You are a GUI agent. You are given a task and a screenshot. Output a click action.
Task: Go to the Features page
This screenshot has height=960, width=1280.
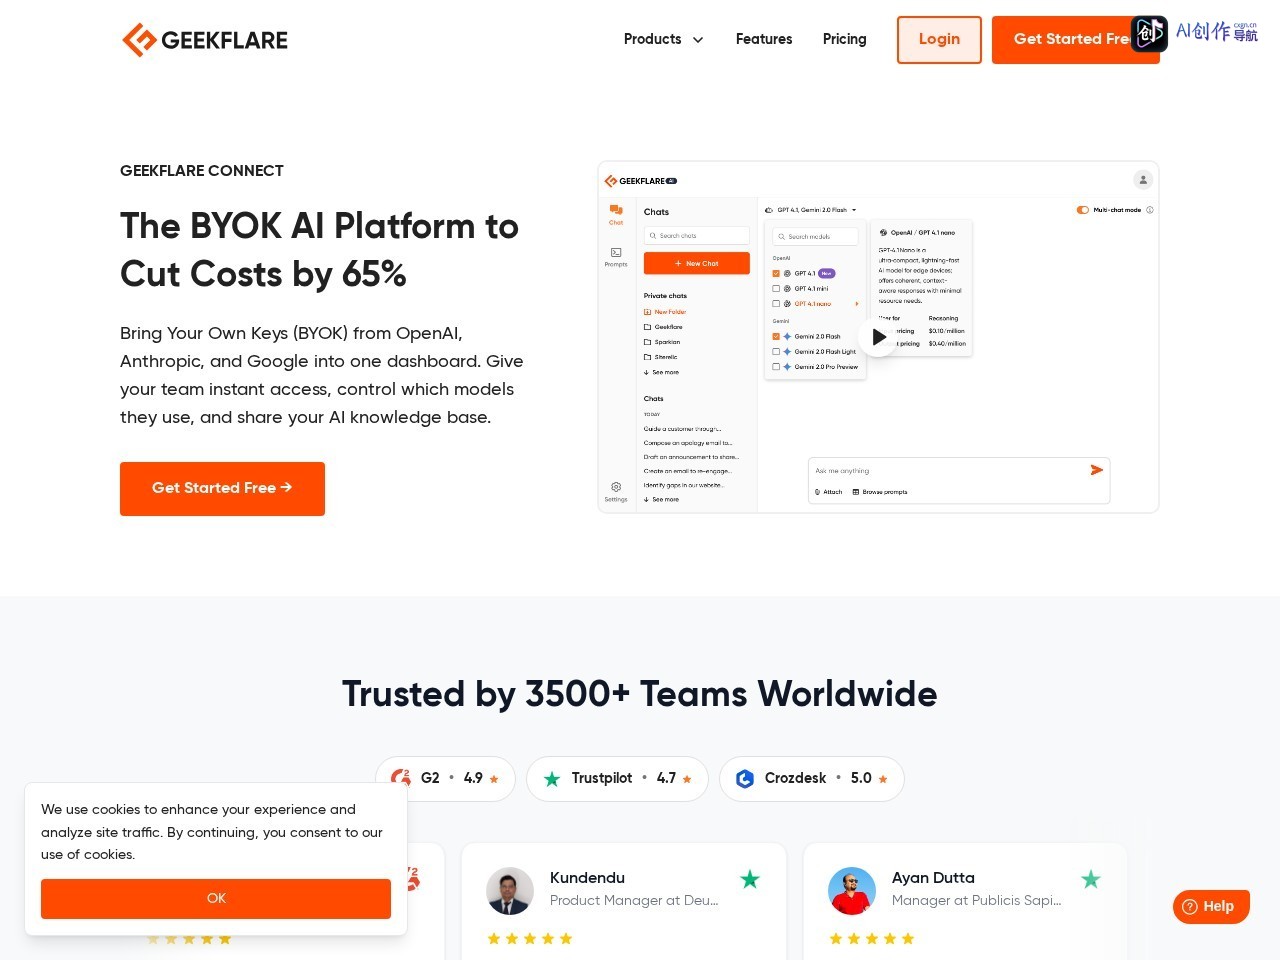(764, 39)
